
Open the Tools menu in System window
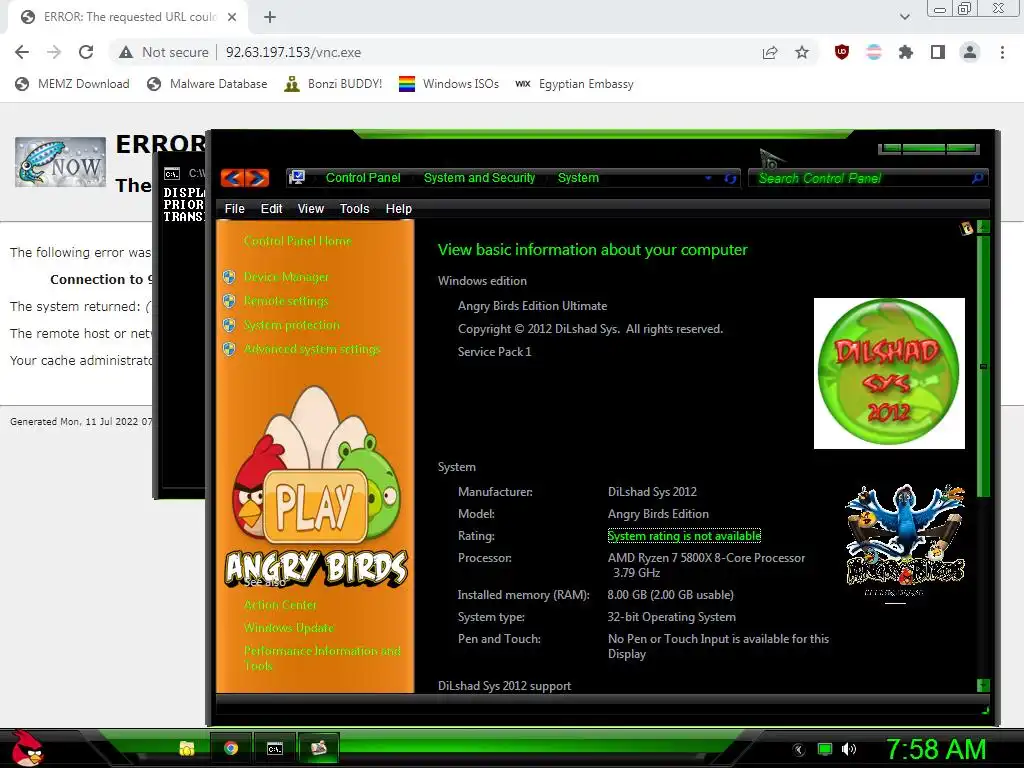click(x=355, y=209)
